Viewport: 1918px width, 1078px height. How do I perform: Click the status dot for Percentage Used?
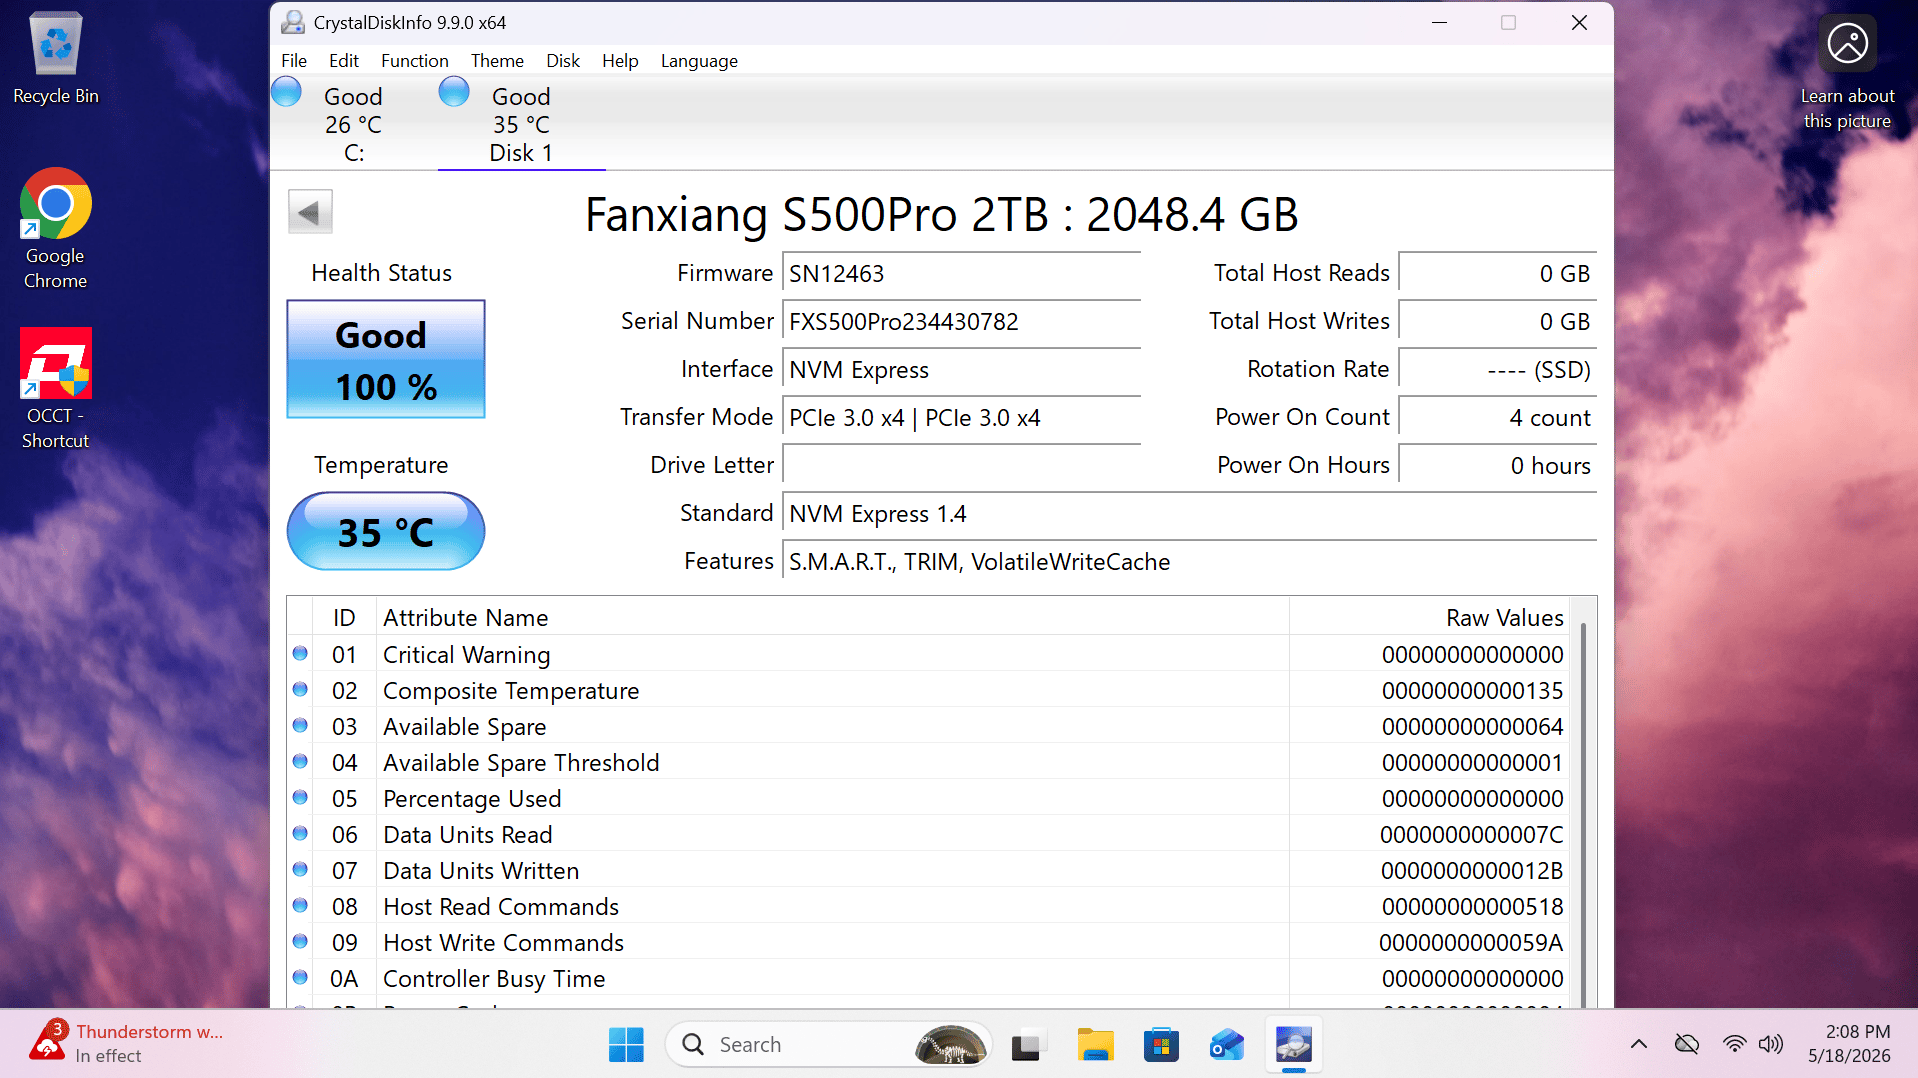coord(300,797)
